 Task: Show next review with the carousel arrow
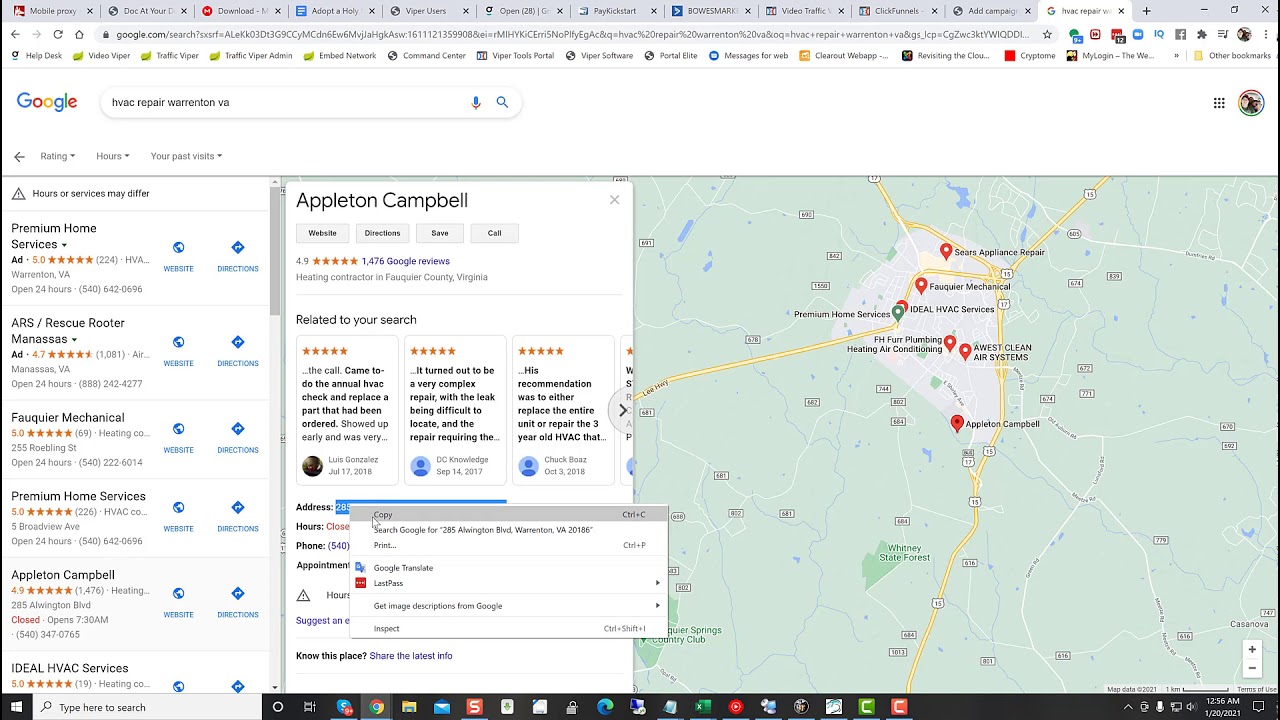click(x=622, y=410)
